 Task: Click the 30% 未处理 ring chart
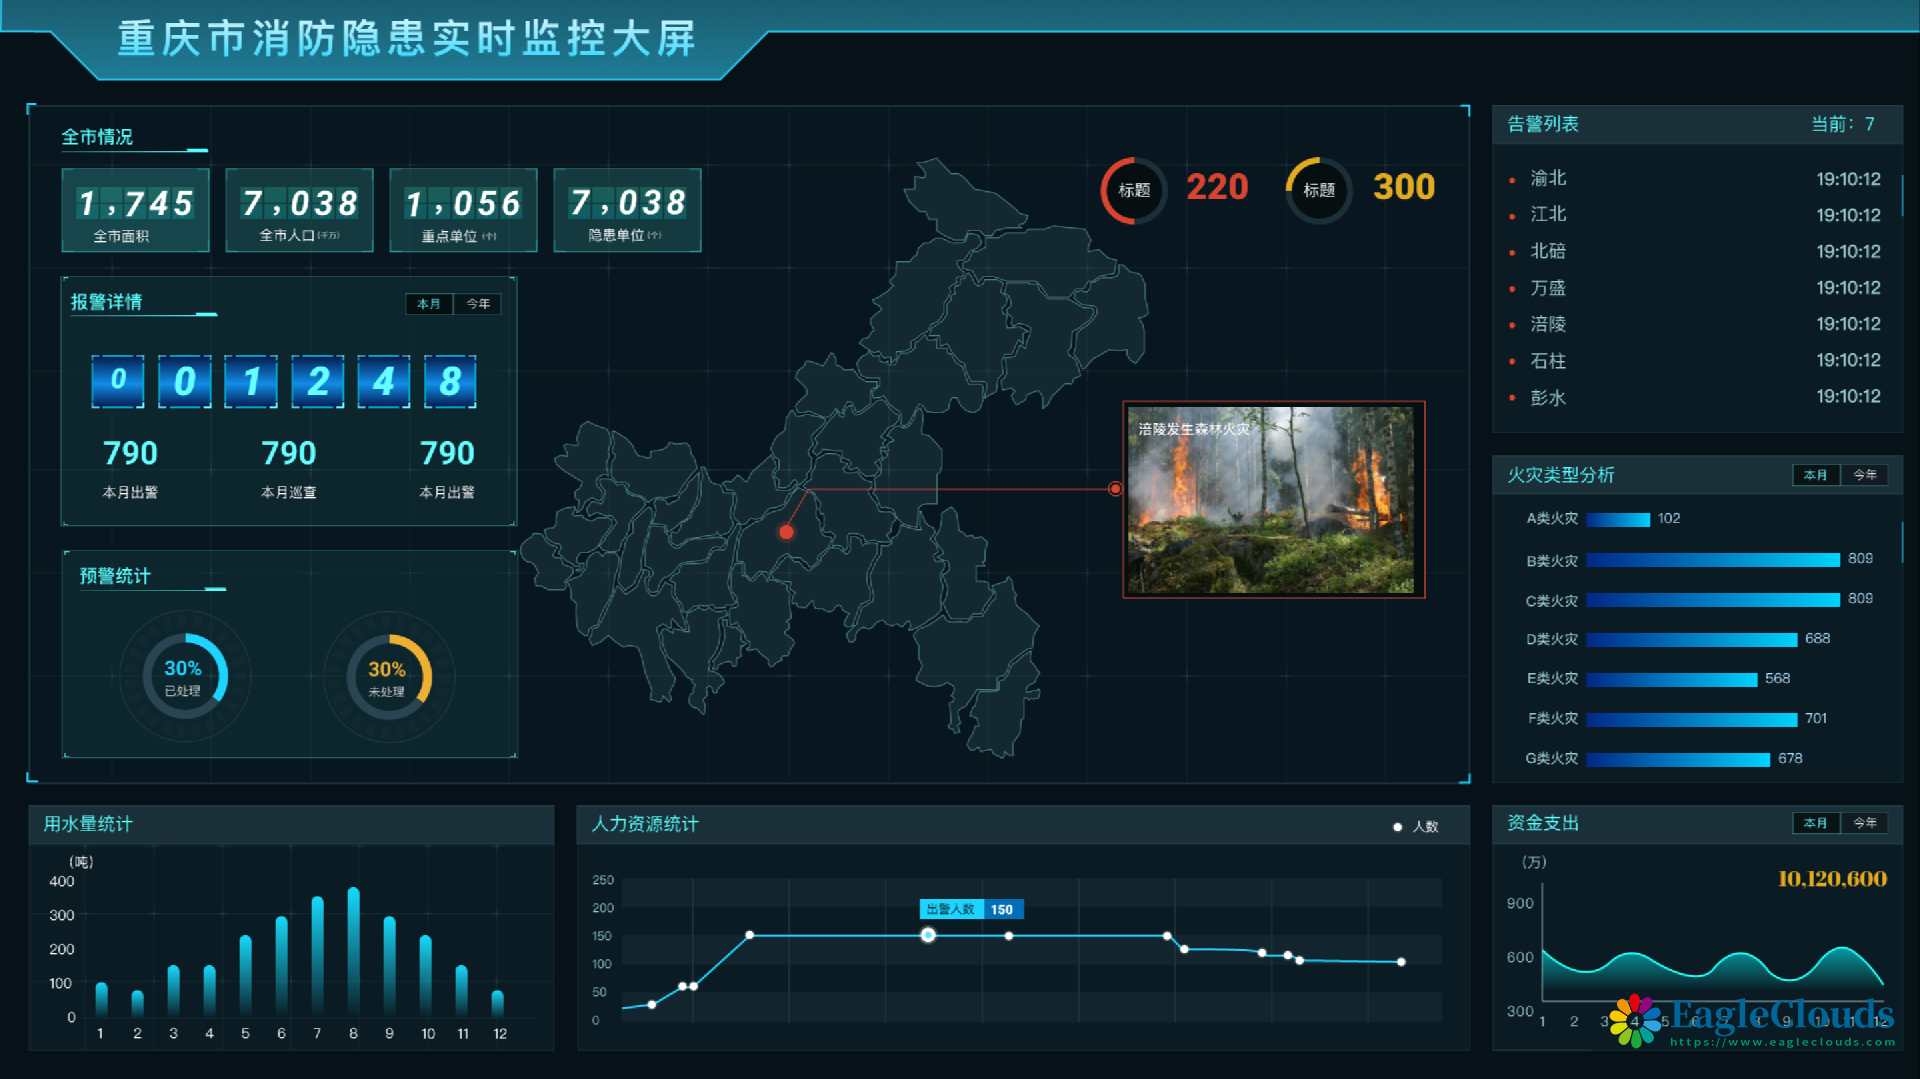(x=388, y=677)
